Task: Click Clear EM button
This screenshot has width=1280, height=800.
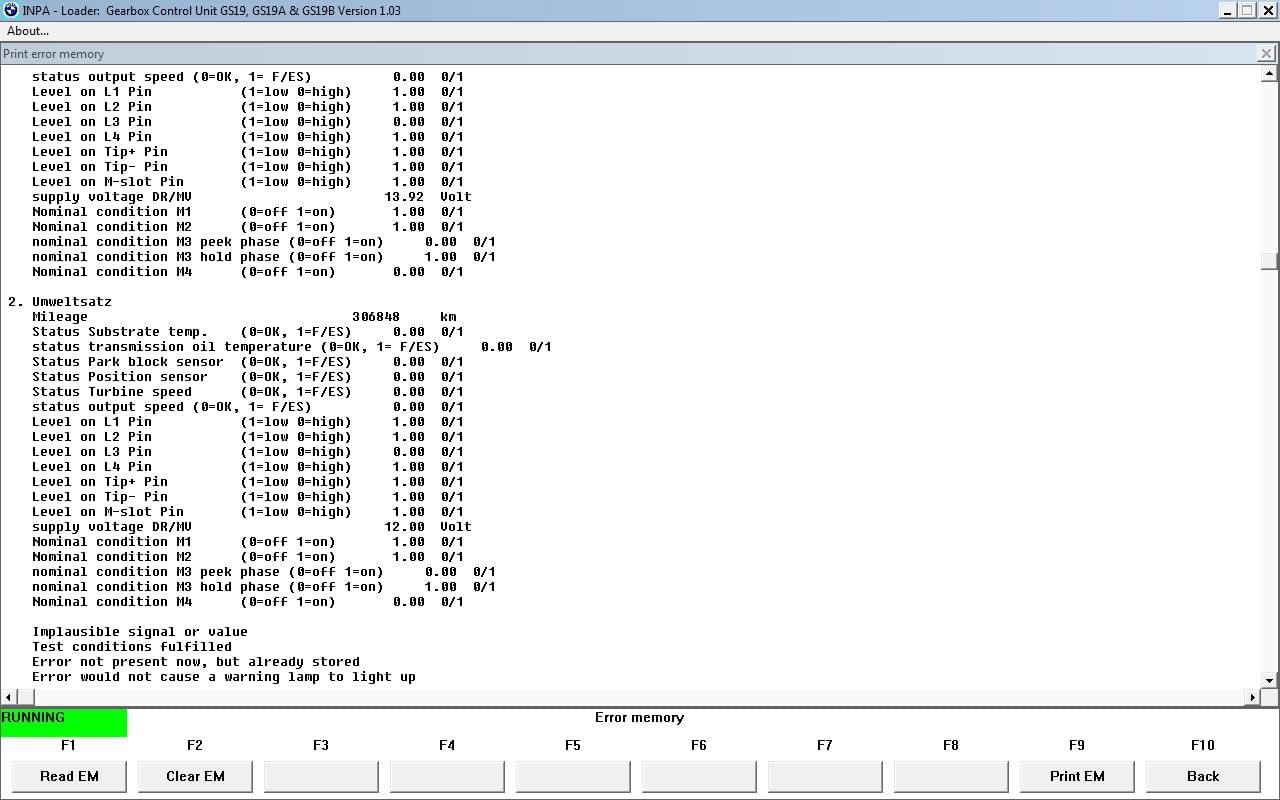Action: click(195, 776)
